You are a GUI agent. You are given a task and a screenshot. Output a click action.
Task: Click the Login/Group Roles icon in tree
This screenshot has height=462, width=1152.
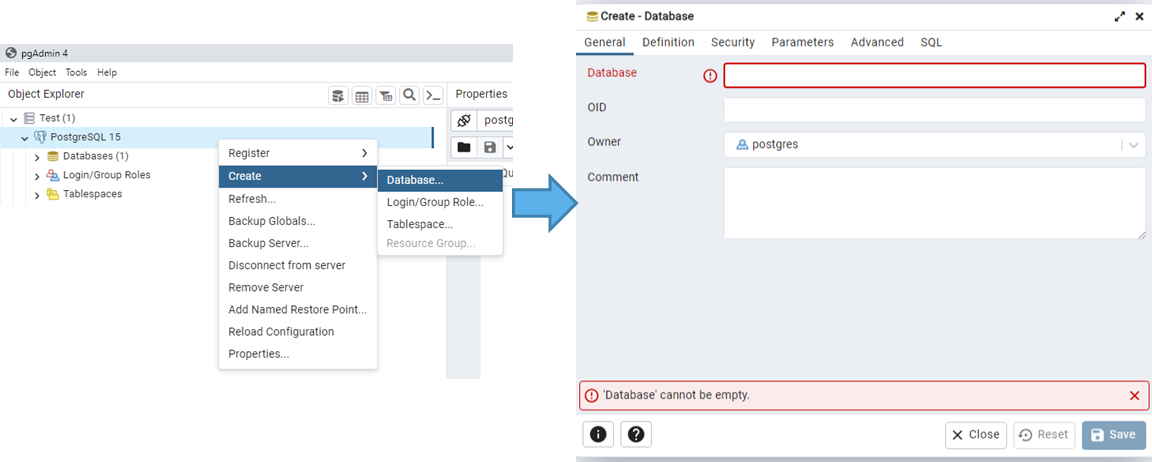click(x=53, y=175)
